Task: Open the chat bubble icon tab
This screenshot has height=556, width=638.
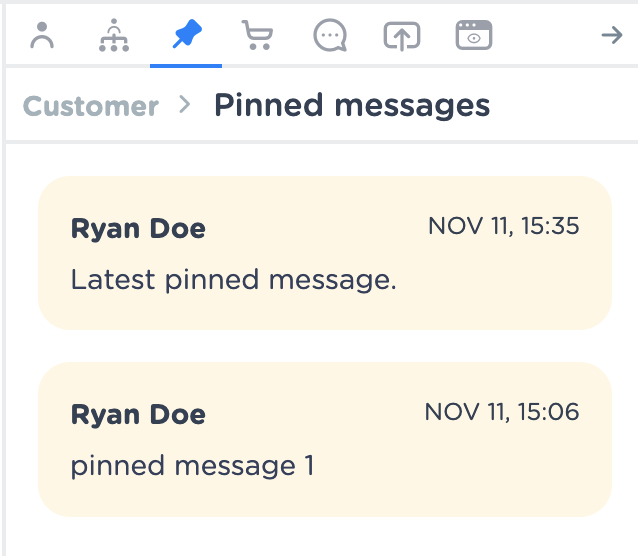Action: [329, 36]
